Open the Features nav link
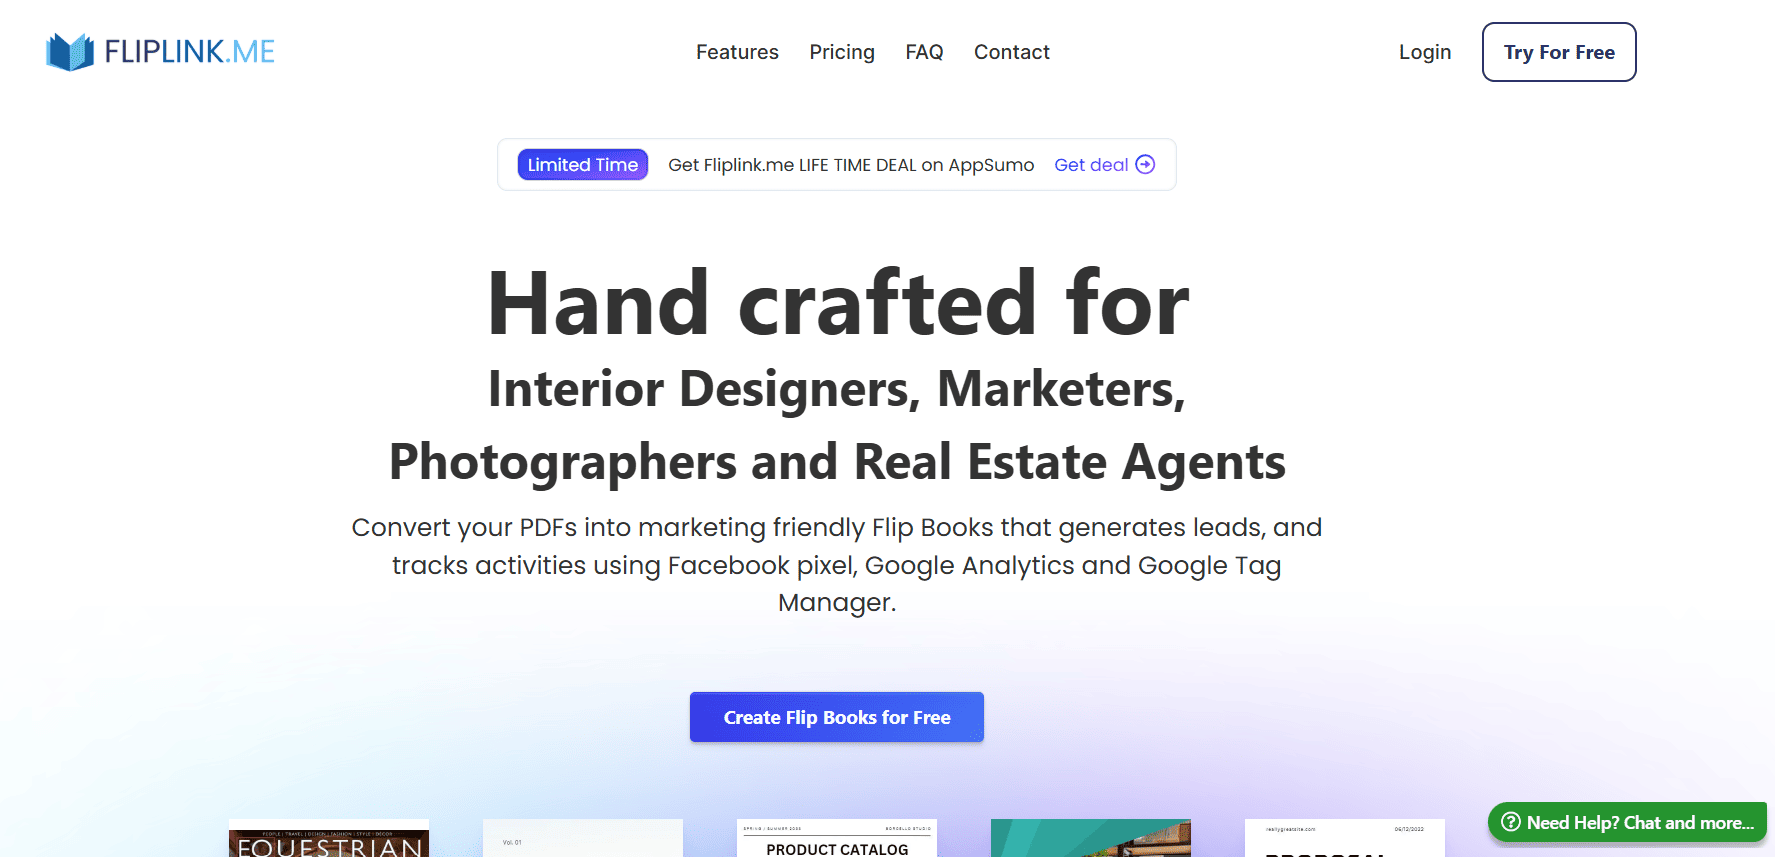This screenshot has width=1775, height=857. (x=737, y=52)
